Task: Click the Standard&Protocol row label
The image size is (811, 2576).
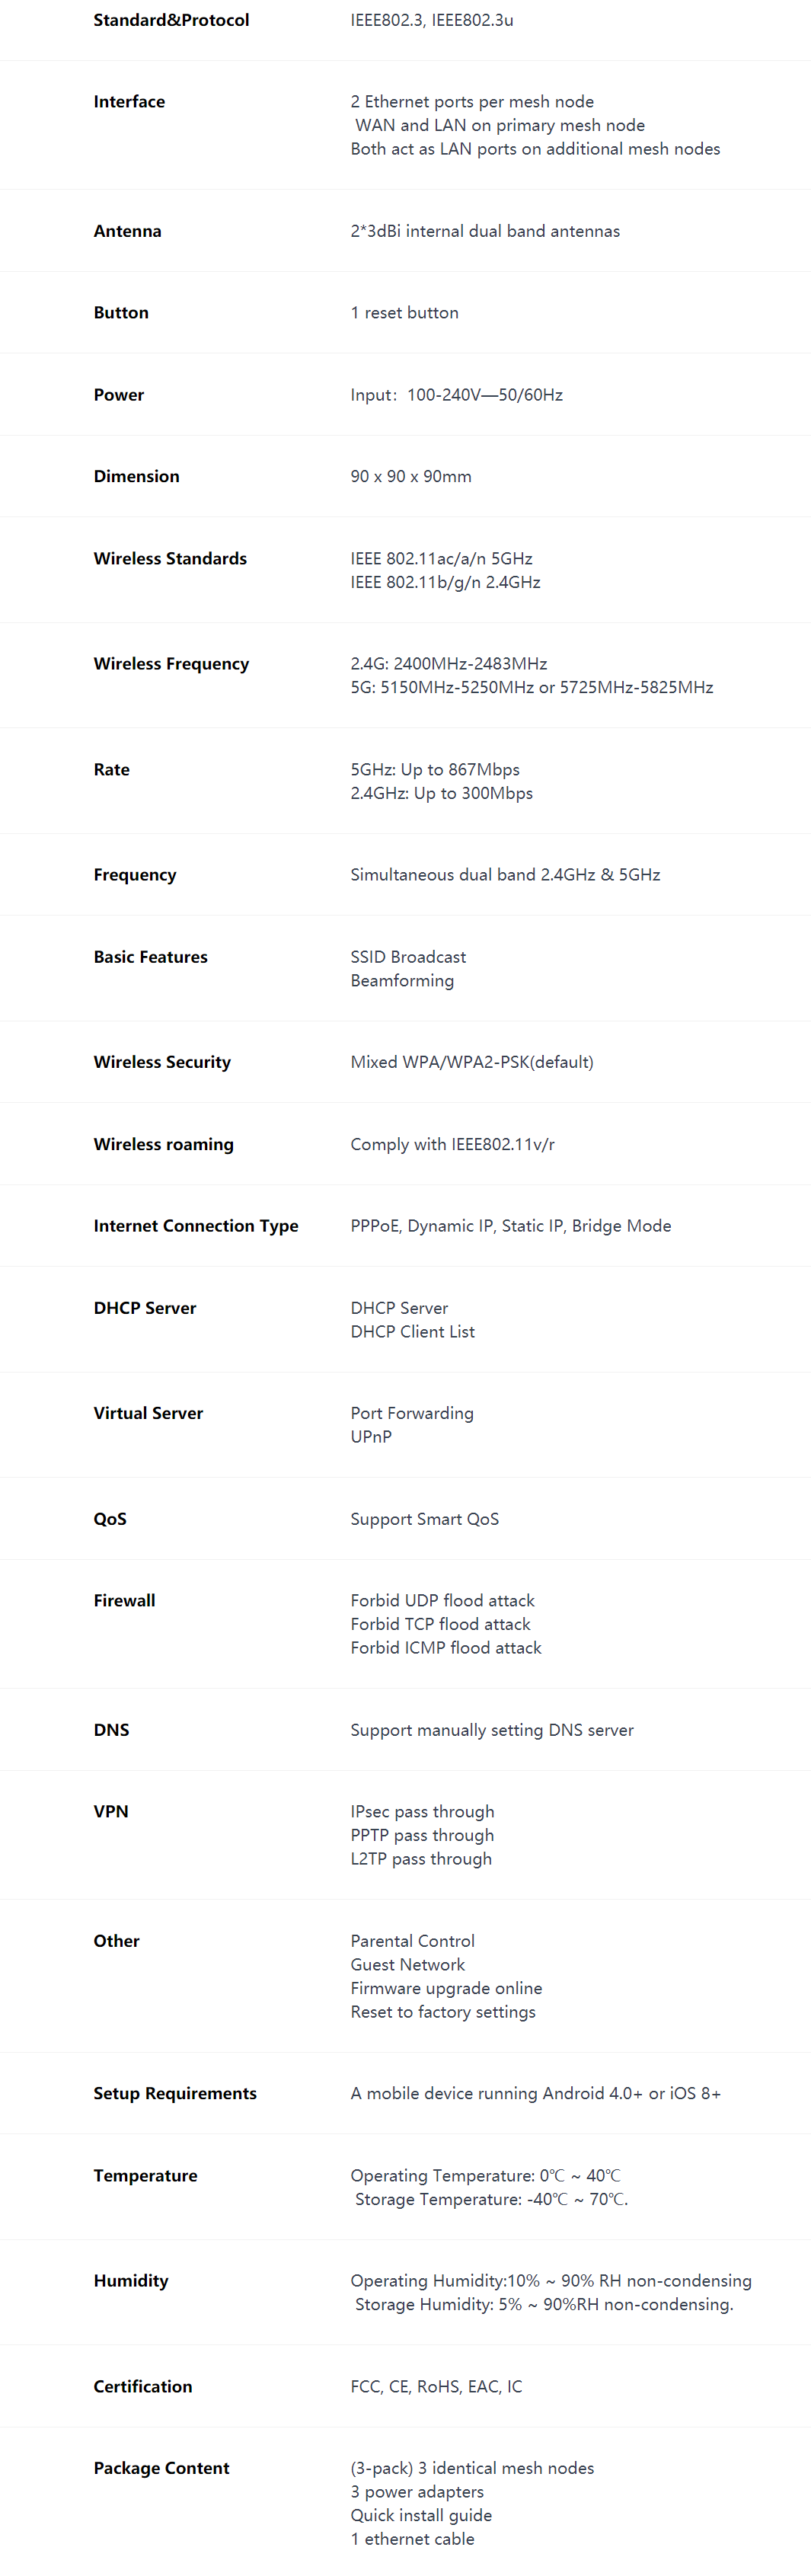Action: pos(171,20)
